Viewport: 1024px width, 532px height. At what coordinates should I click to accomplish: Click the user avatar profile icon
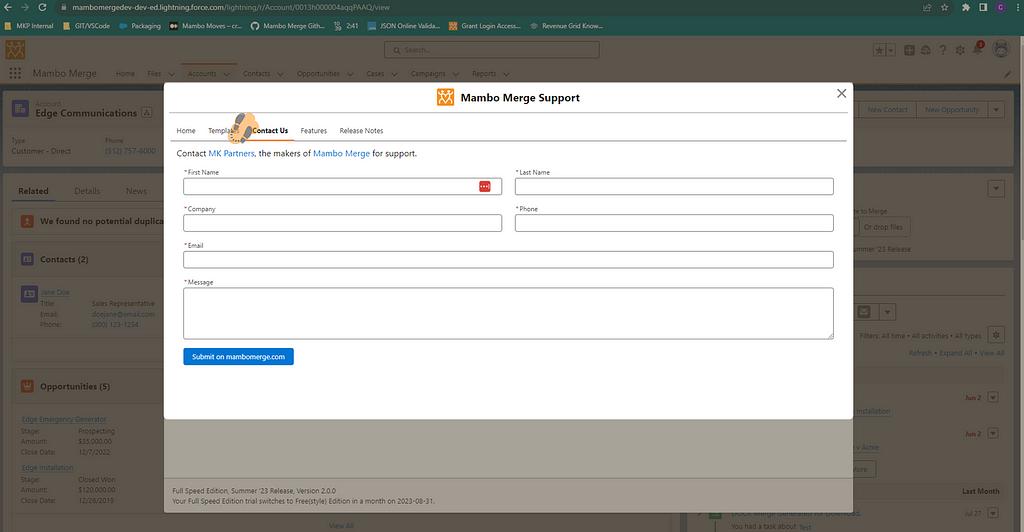[x=999, y=50]
